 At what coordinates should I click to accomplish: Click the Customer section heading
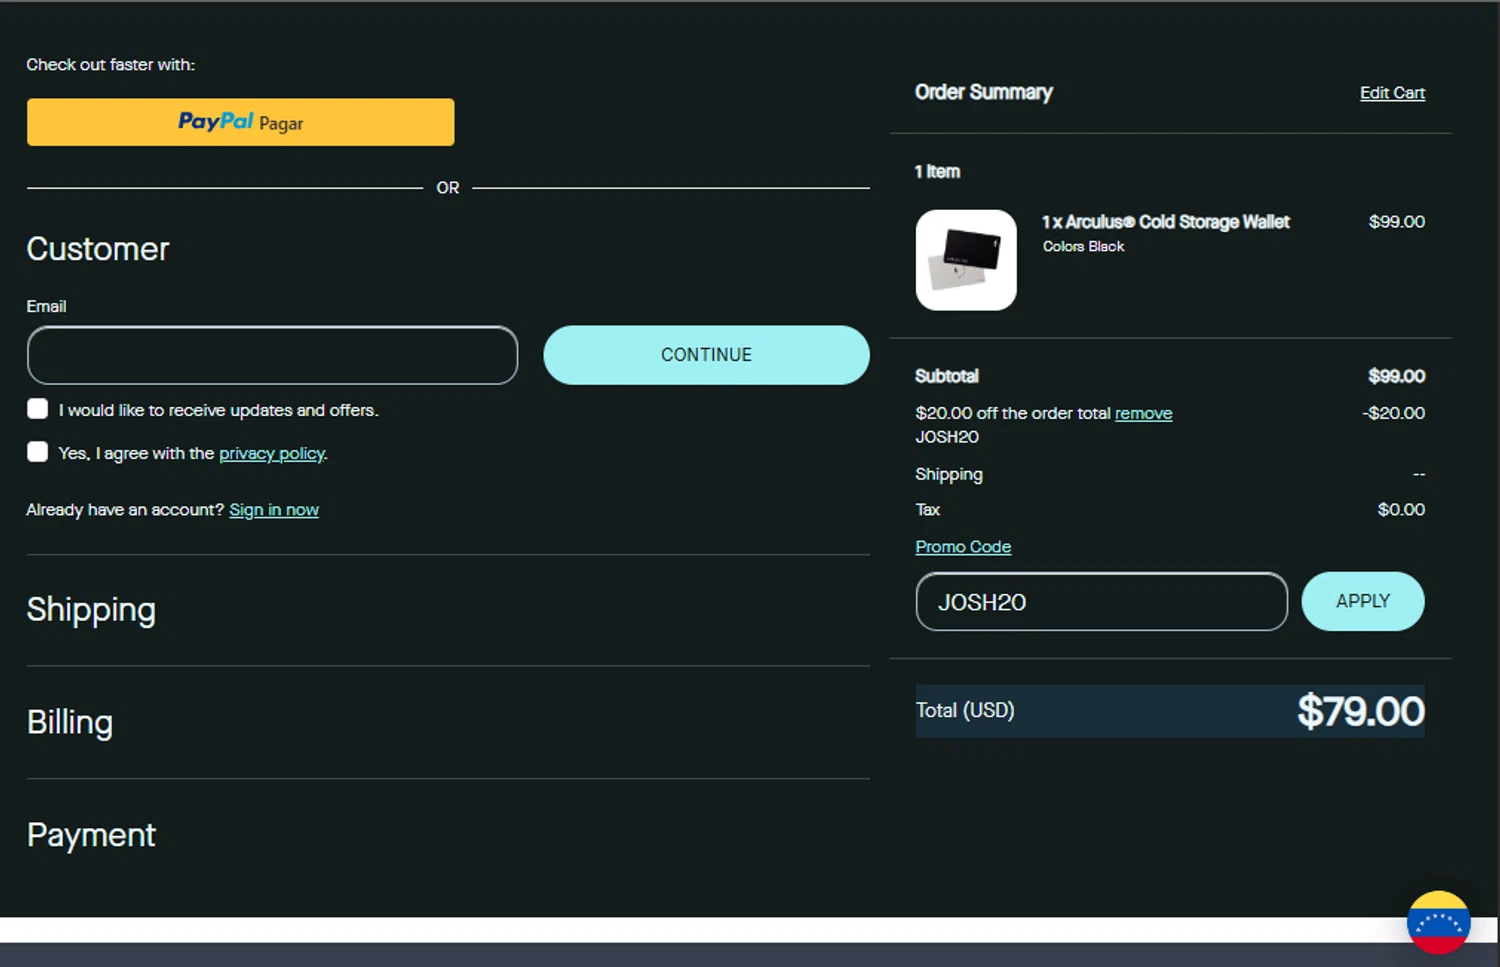click(98, 249)
